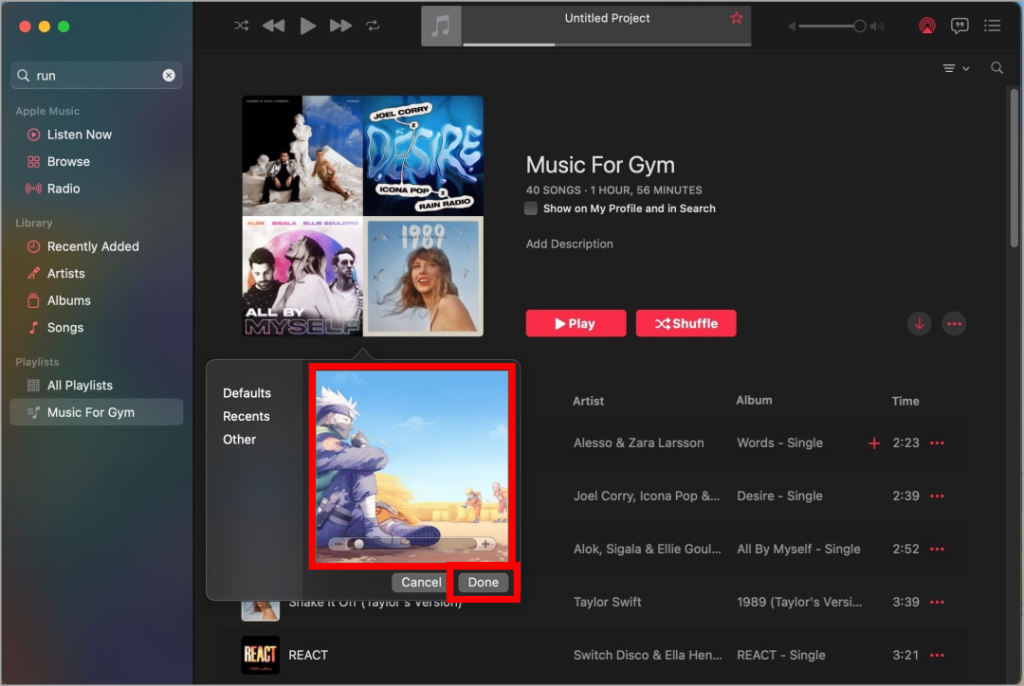The image size is (1024, 686).
Task: Expand the sort options dropdown
Action: [x=955, y=68]
